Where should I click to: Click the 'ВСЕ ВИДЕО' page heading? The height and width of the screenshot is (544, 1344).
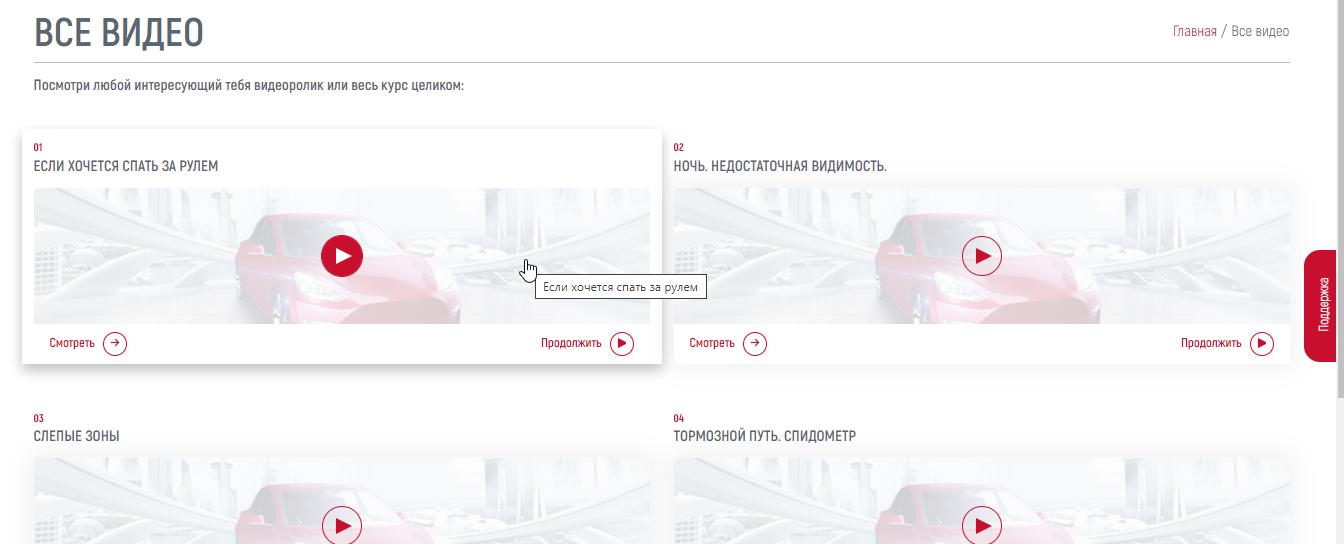click(x=119, y=32)
